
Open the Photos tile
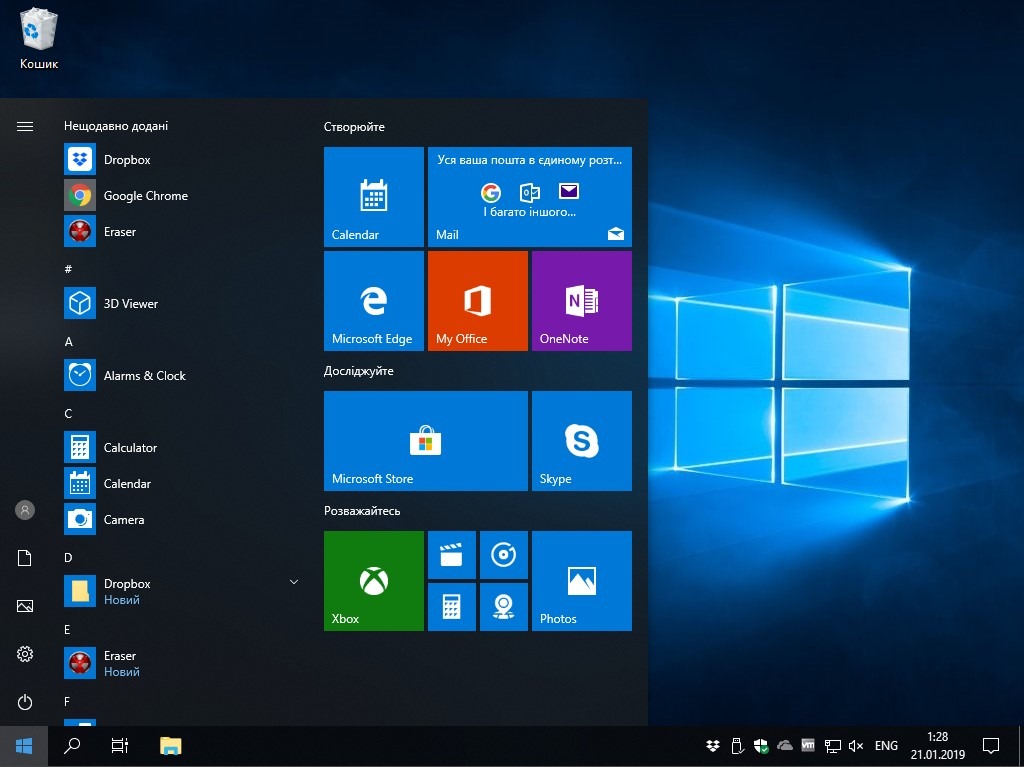pyautogui.click(x=581, y=581)
